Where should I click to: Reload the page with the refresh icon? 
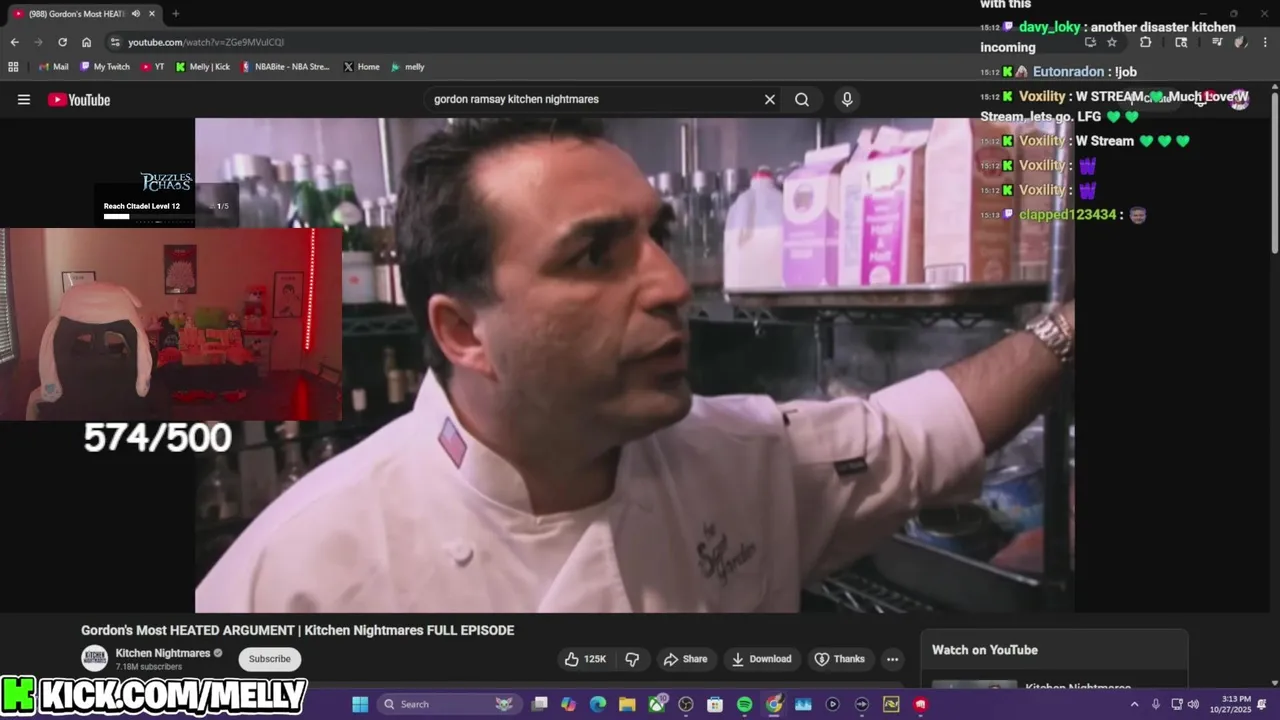tap(62, 42)
